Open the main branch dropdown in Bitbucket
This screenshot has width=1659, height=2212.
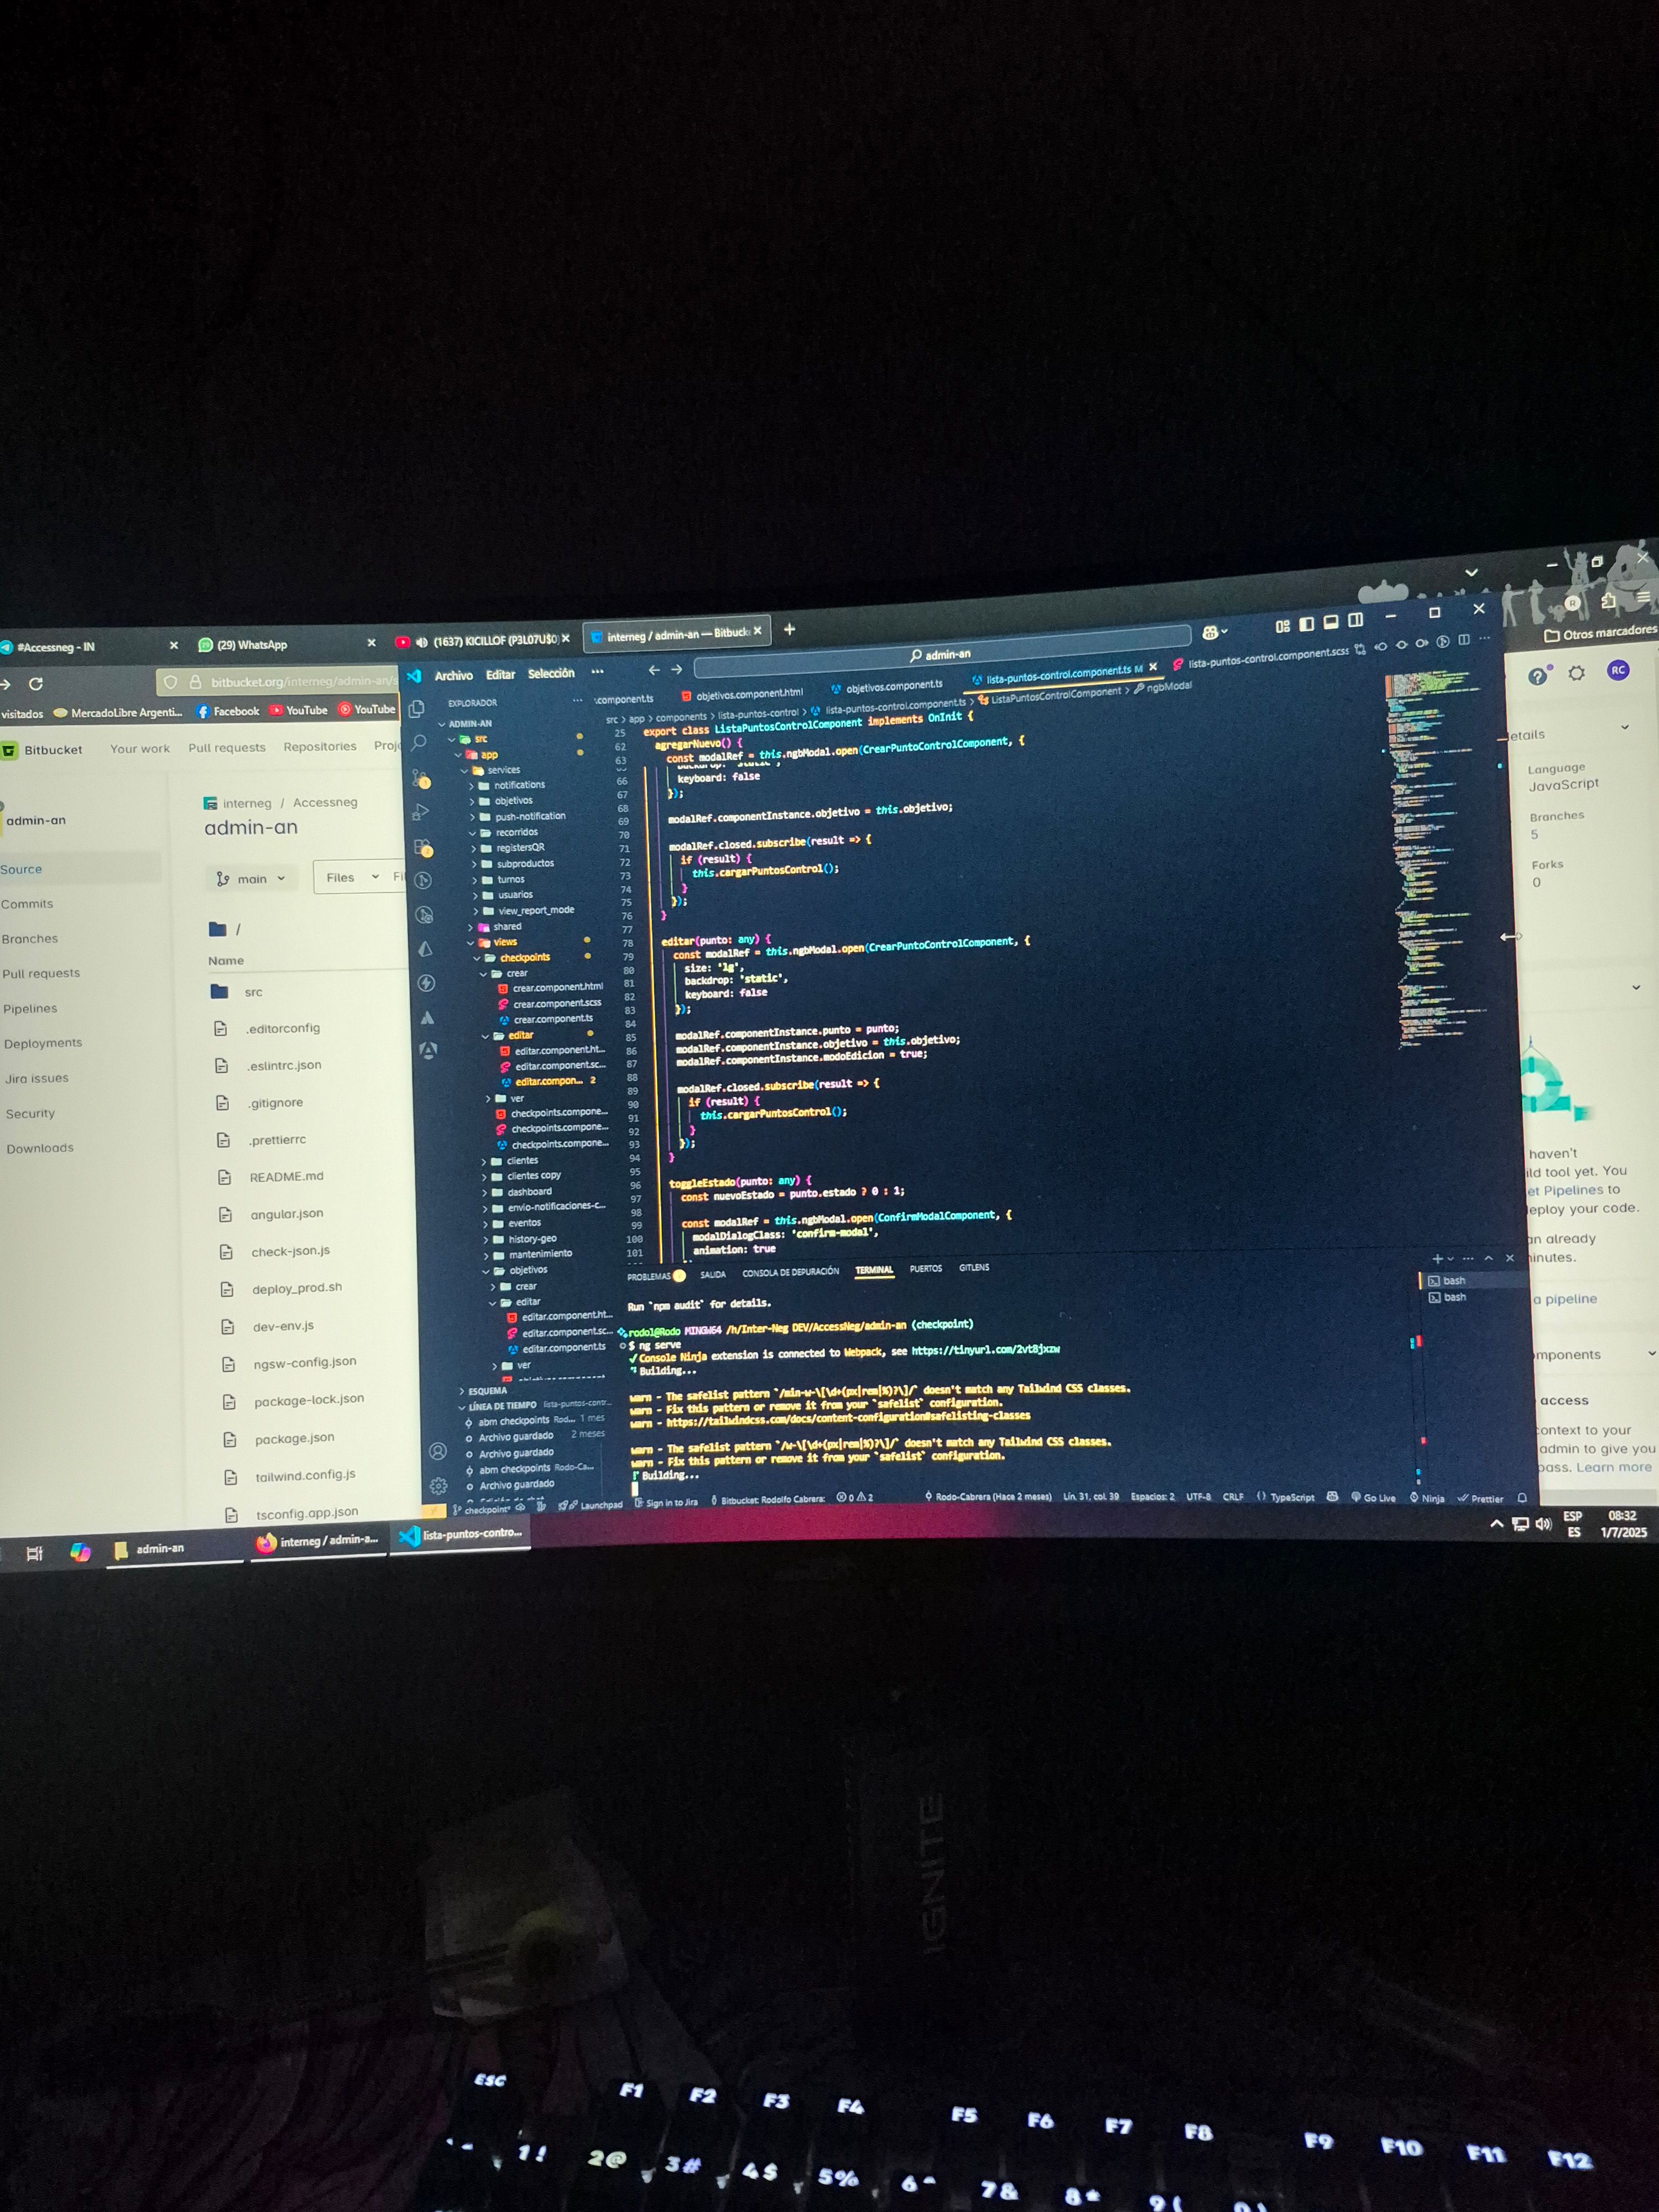(251, 878)
